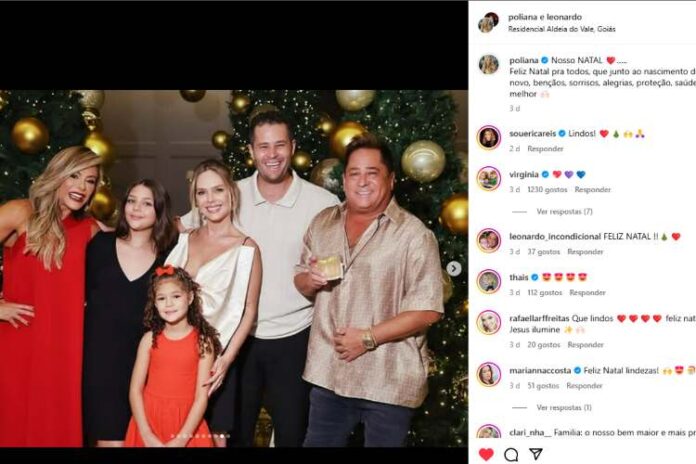Click the red heart like icon
The height and width of the screenshot is (464, 696).
(x=486, y=454)
